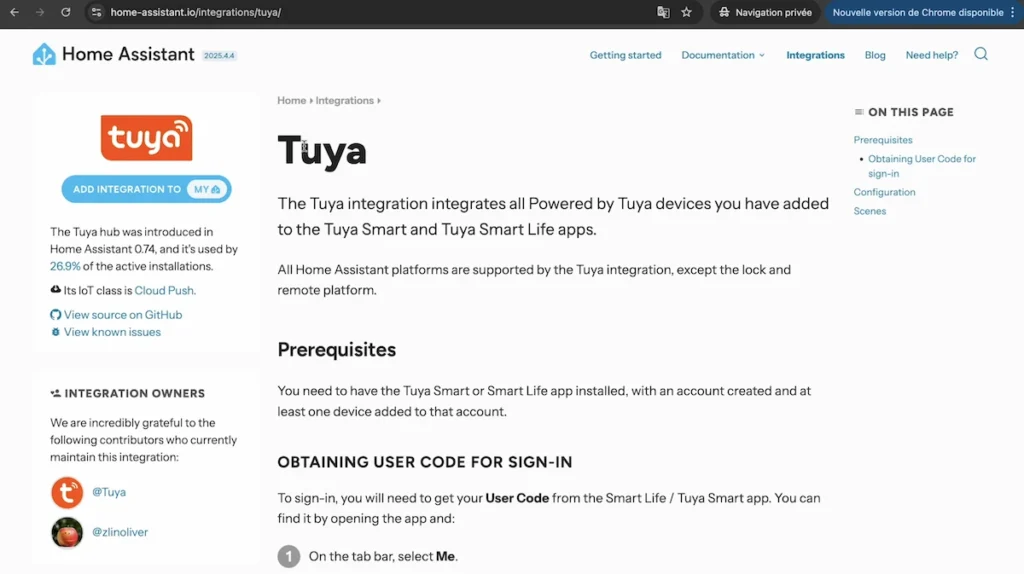The height and width of the screenshot is (574, 1024).
Task: Click bold User Code text
Action: 517,498
